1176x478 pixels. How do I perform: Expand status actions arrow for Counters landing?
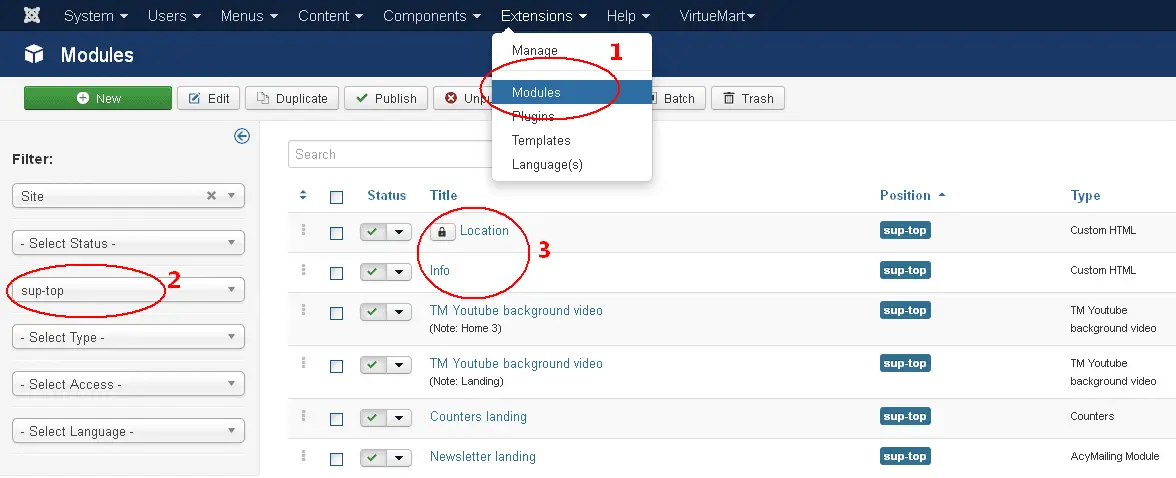[400, 418]
